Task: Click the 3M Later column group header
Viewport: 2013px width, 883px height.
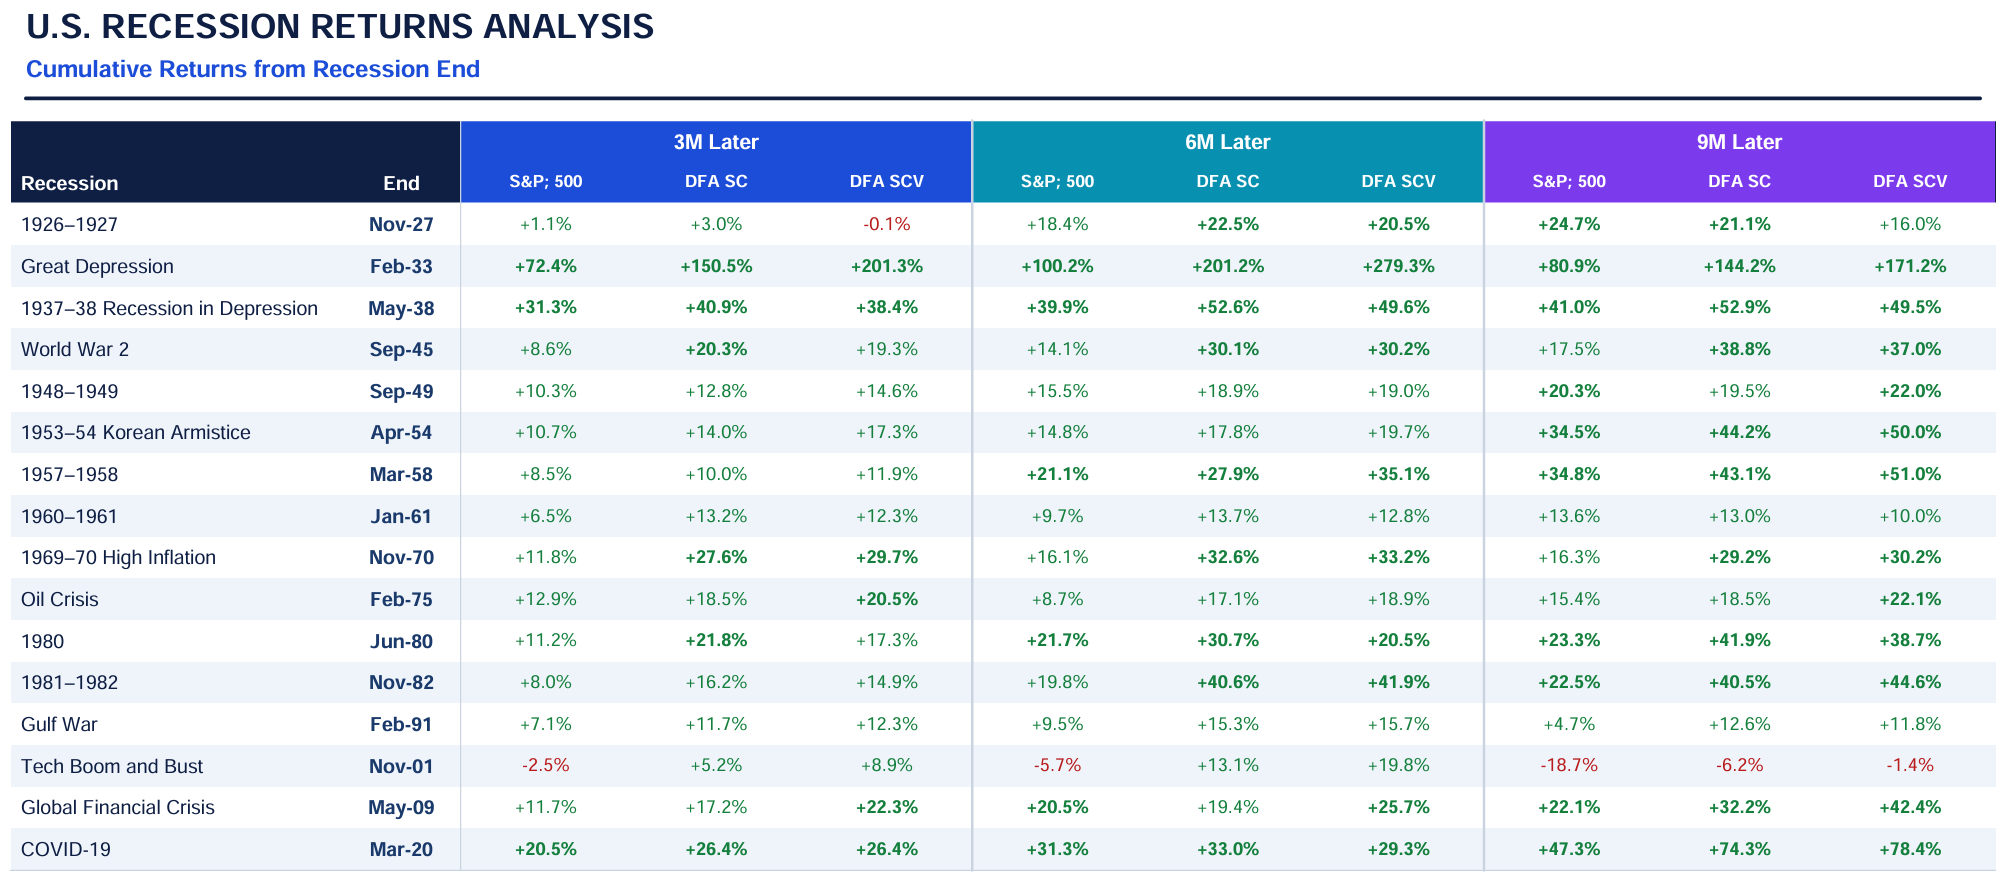Action: [715, 142]
